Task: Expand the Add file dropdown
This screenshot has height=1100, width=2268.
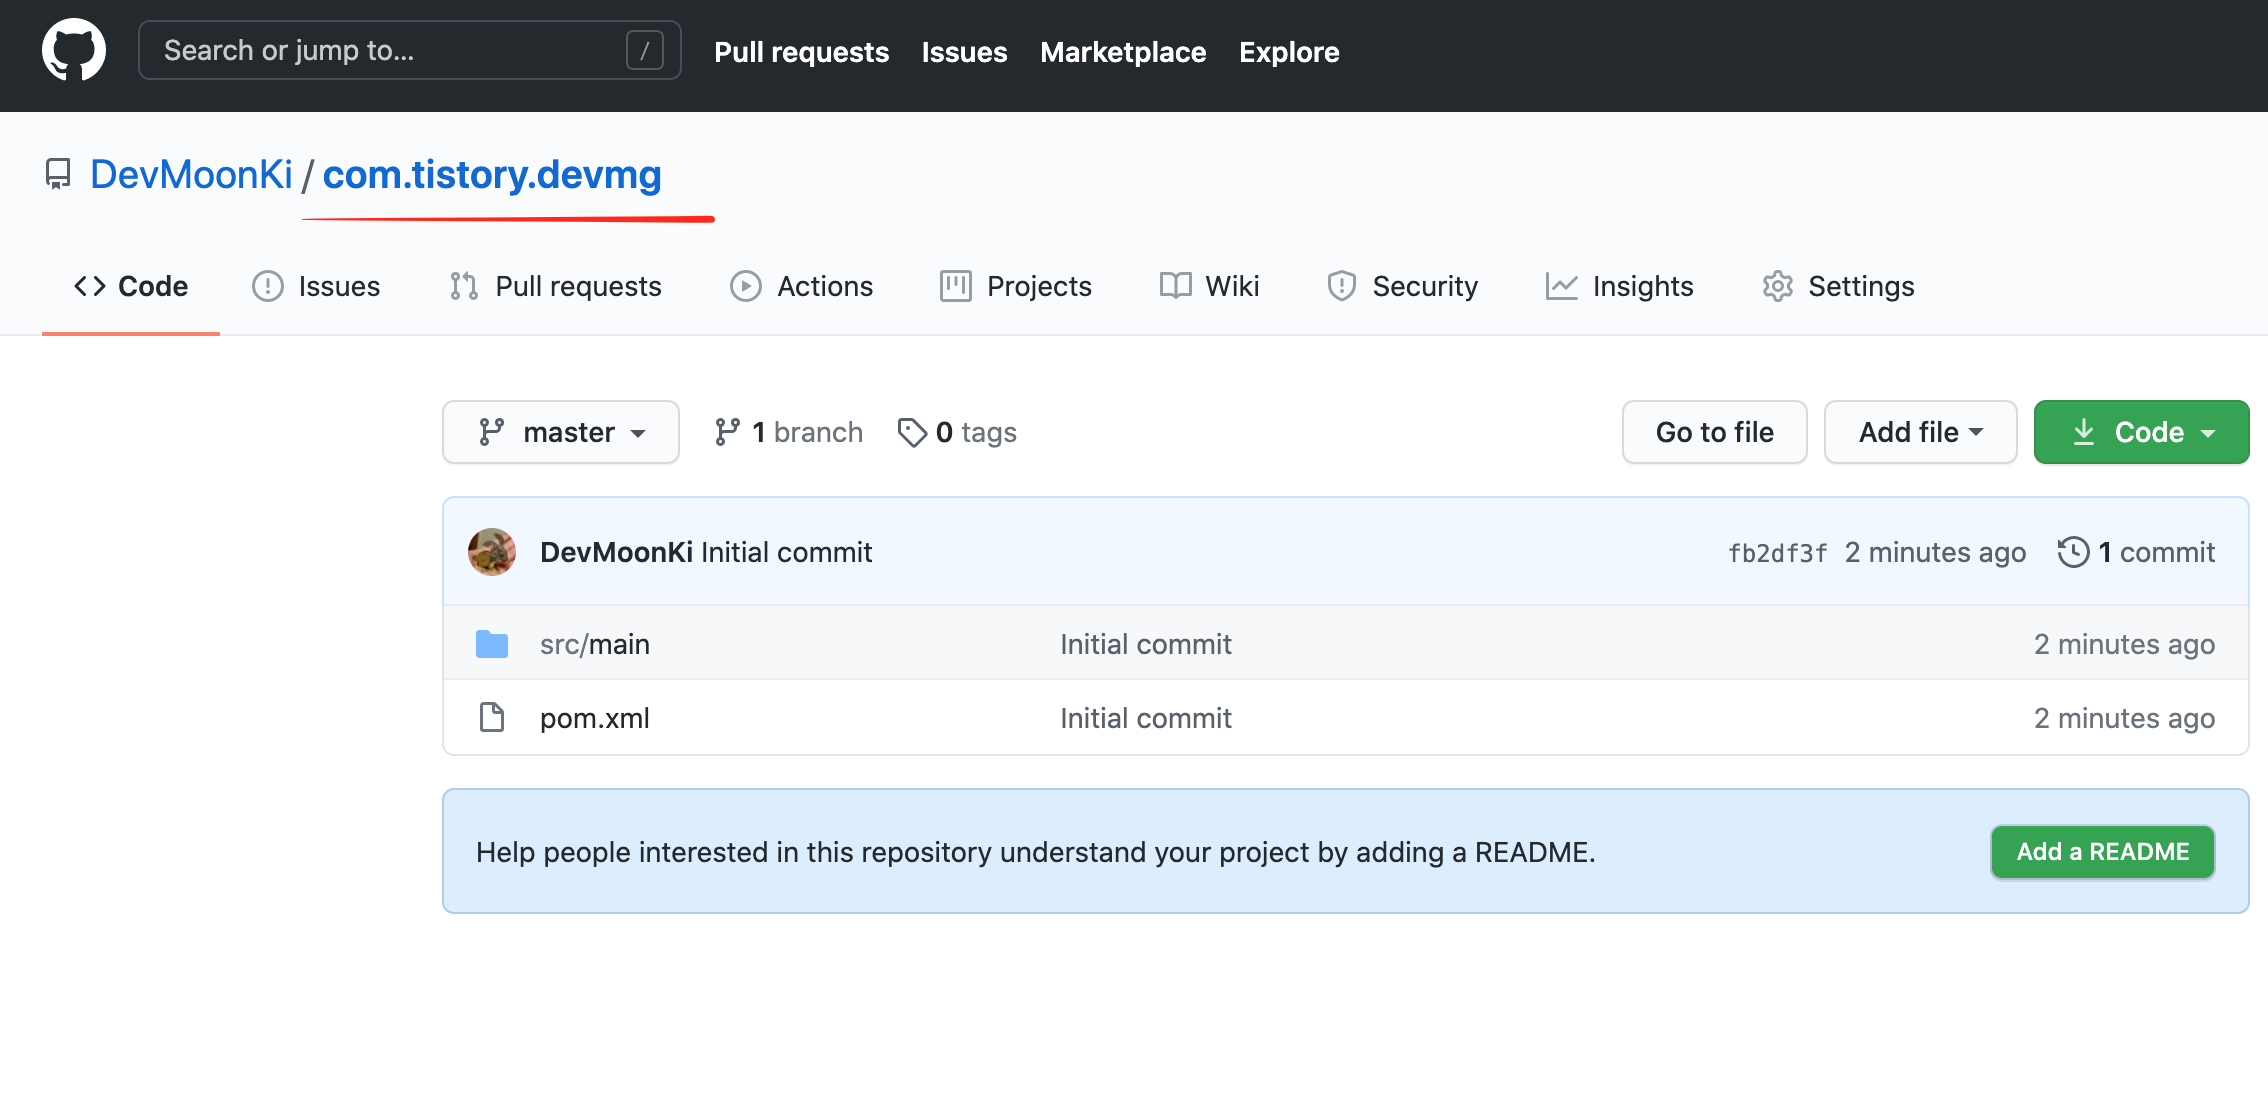Action: (x=1920, y=432)
